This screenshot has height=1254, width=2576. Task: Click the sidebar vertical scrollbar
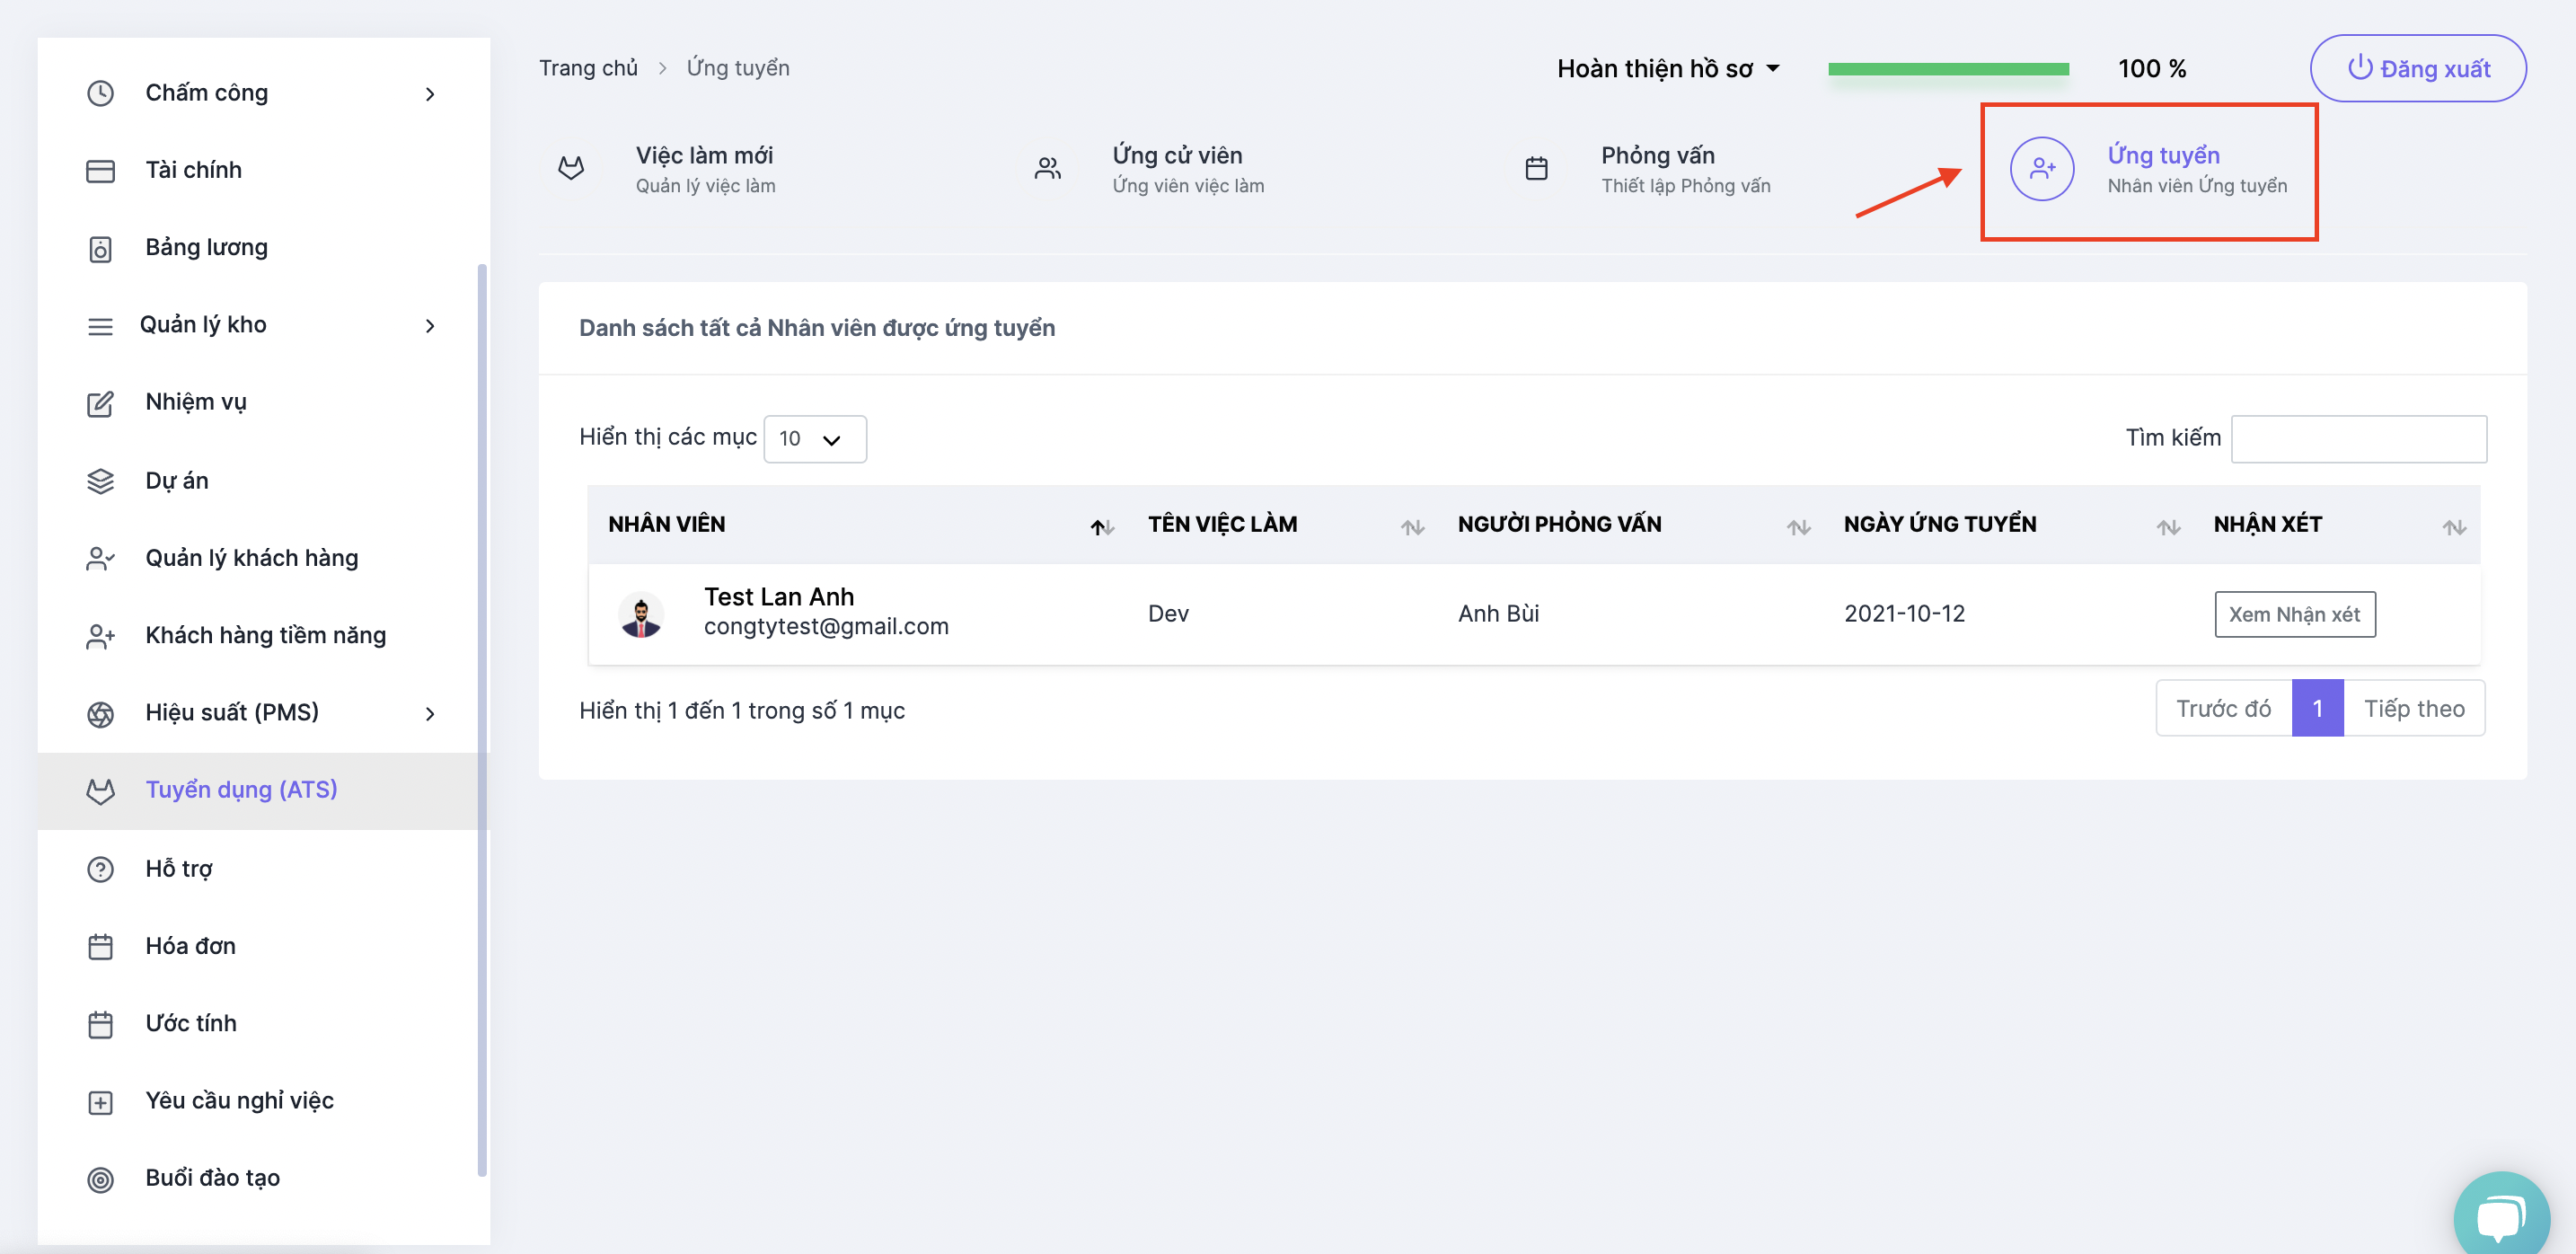[x=482, y=720]
